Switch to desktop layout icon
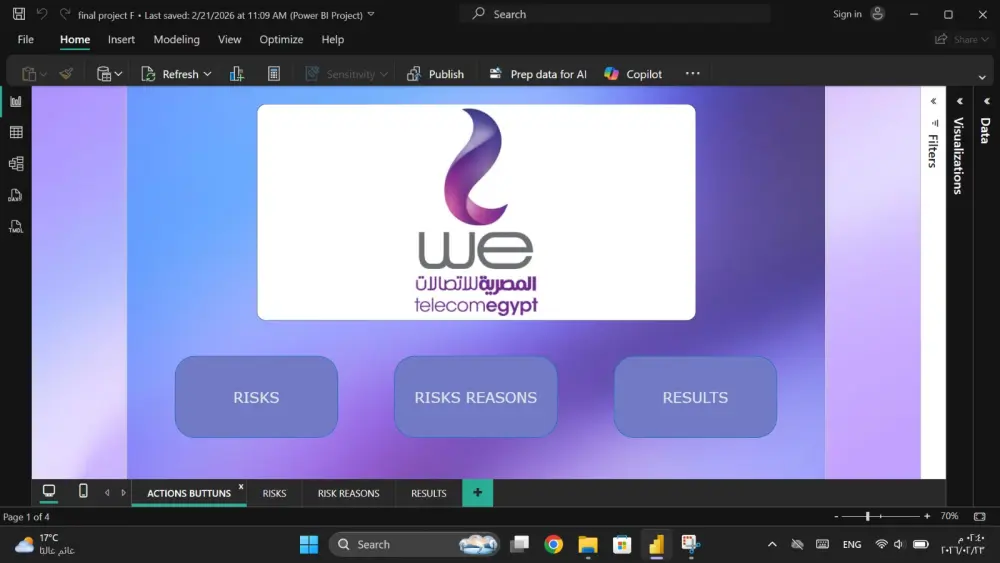Image resolution: width=1000 pixels, height=563 pixels. (x=49, y=491)
